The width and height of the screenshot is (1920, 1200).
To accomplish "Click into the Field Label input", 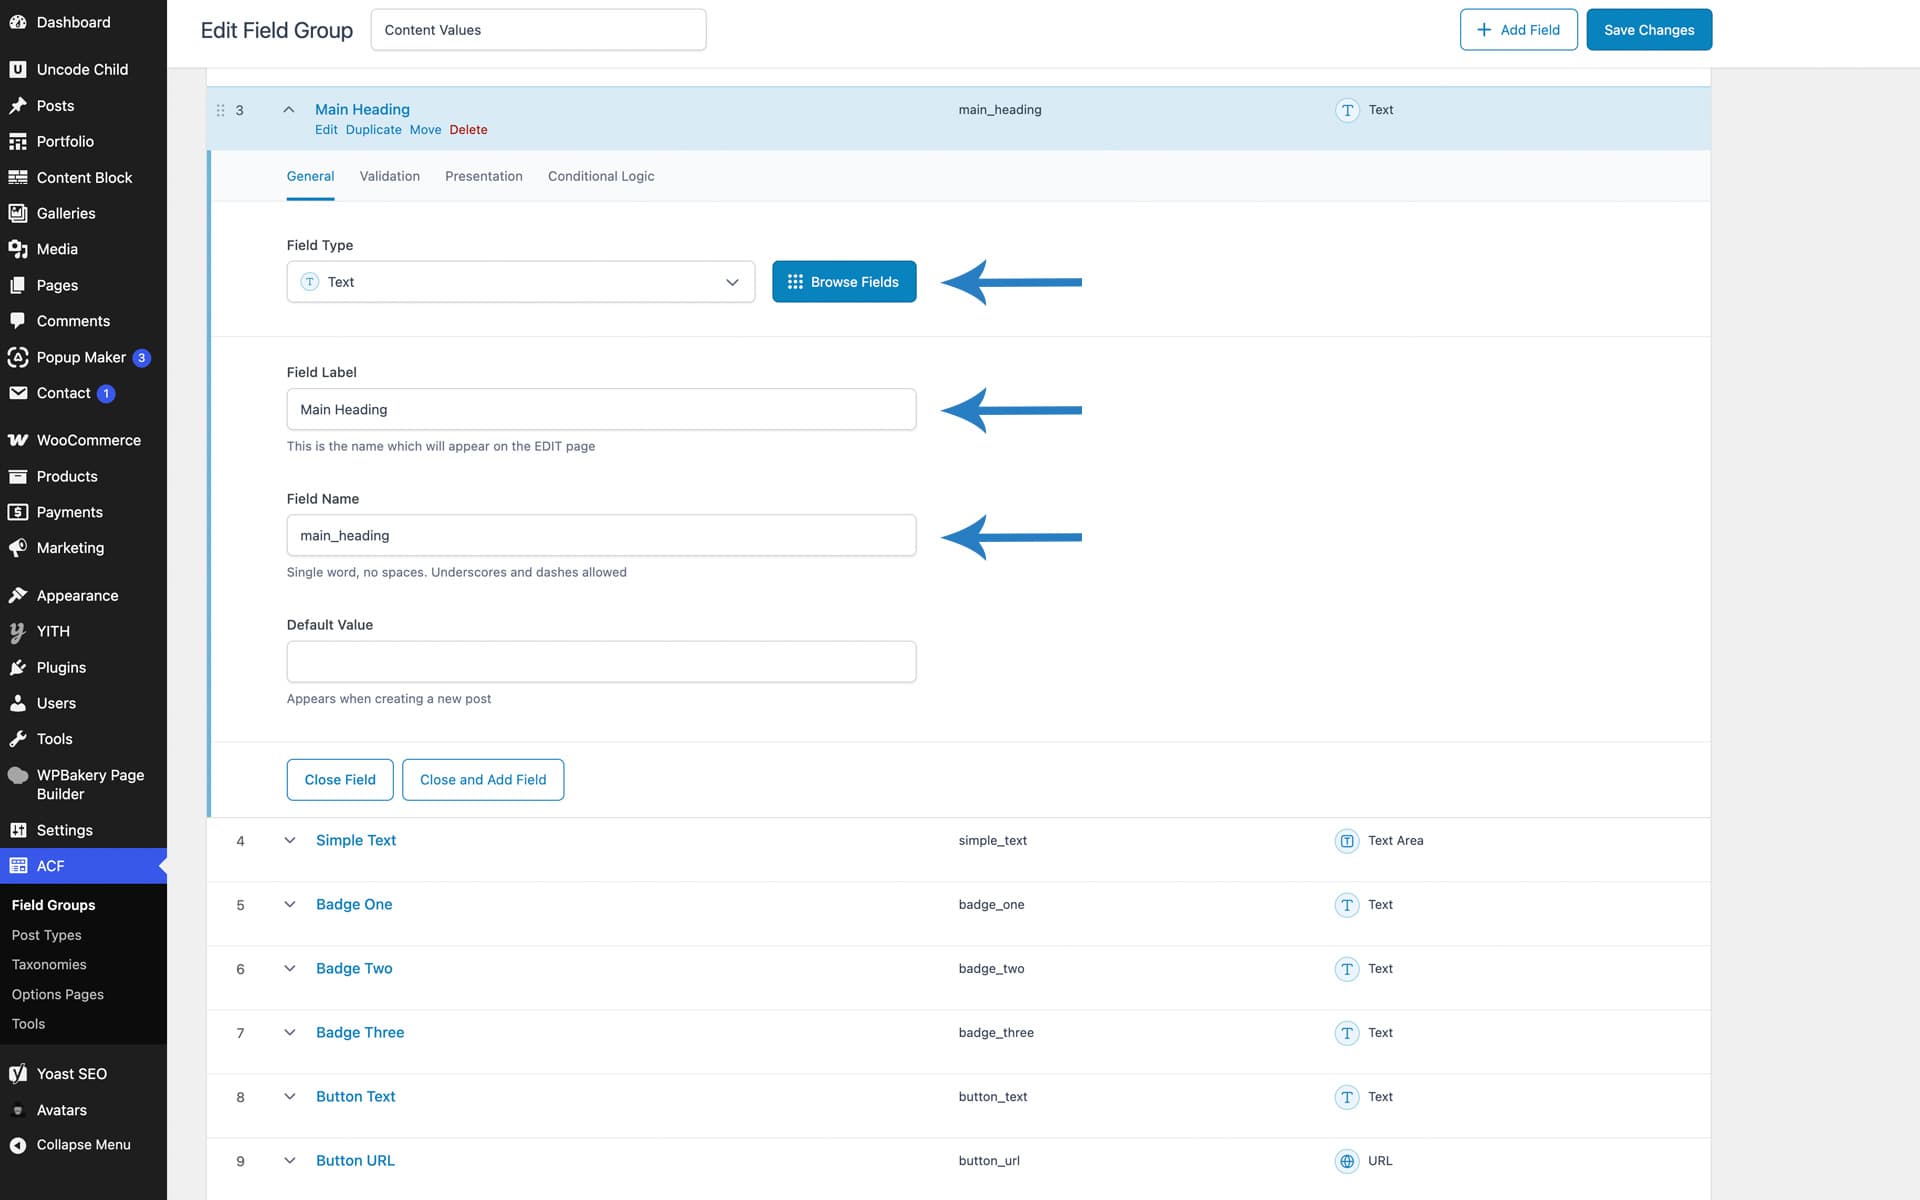I will pyautogui.click(x=601, y=409).
